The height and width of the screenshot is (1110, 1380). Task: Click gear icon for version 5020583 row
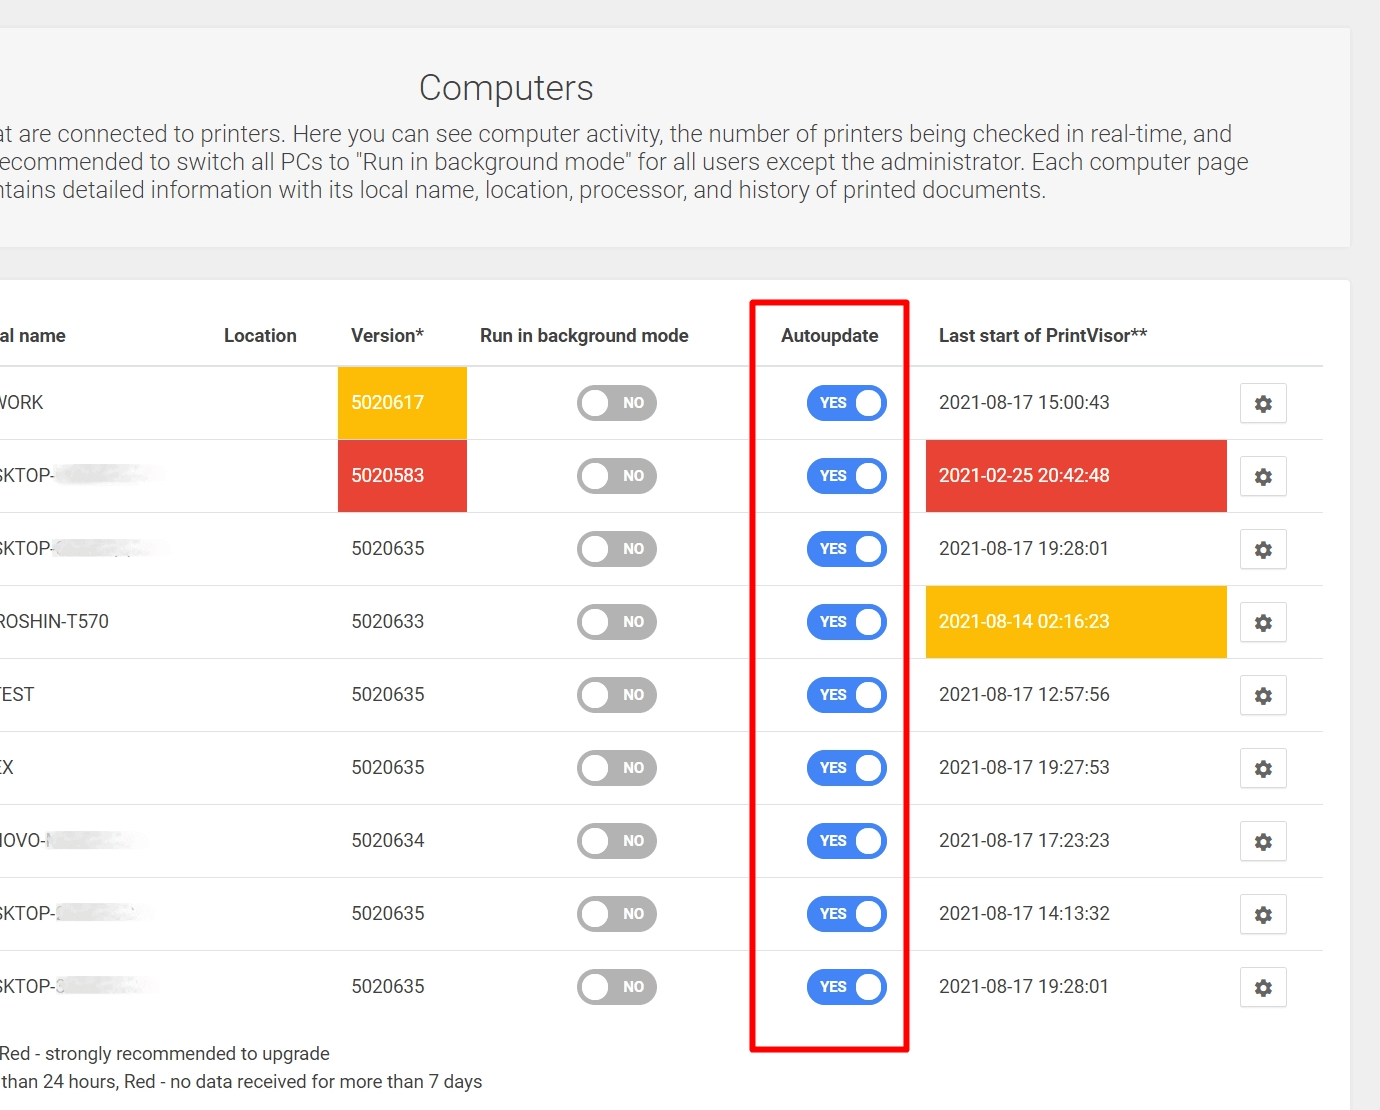click(1263, 477)
